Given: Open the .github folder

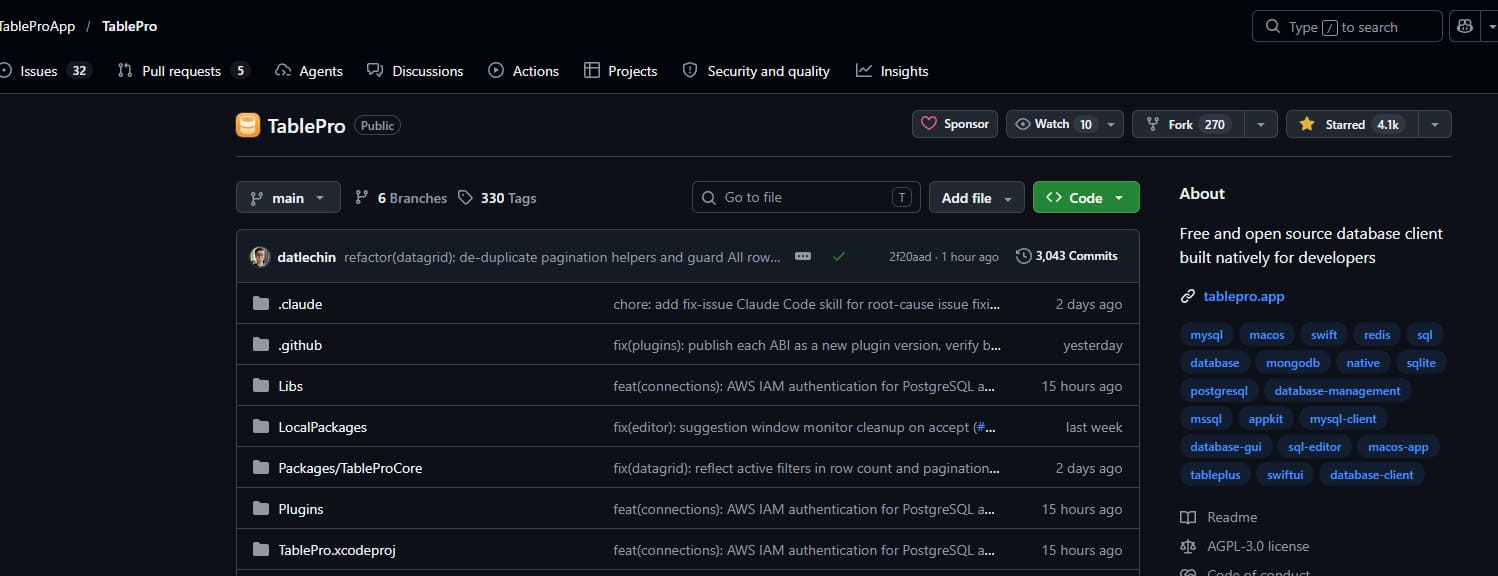Looking at the screenshot, I should pyautogui.click(x=300, y=345).
